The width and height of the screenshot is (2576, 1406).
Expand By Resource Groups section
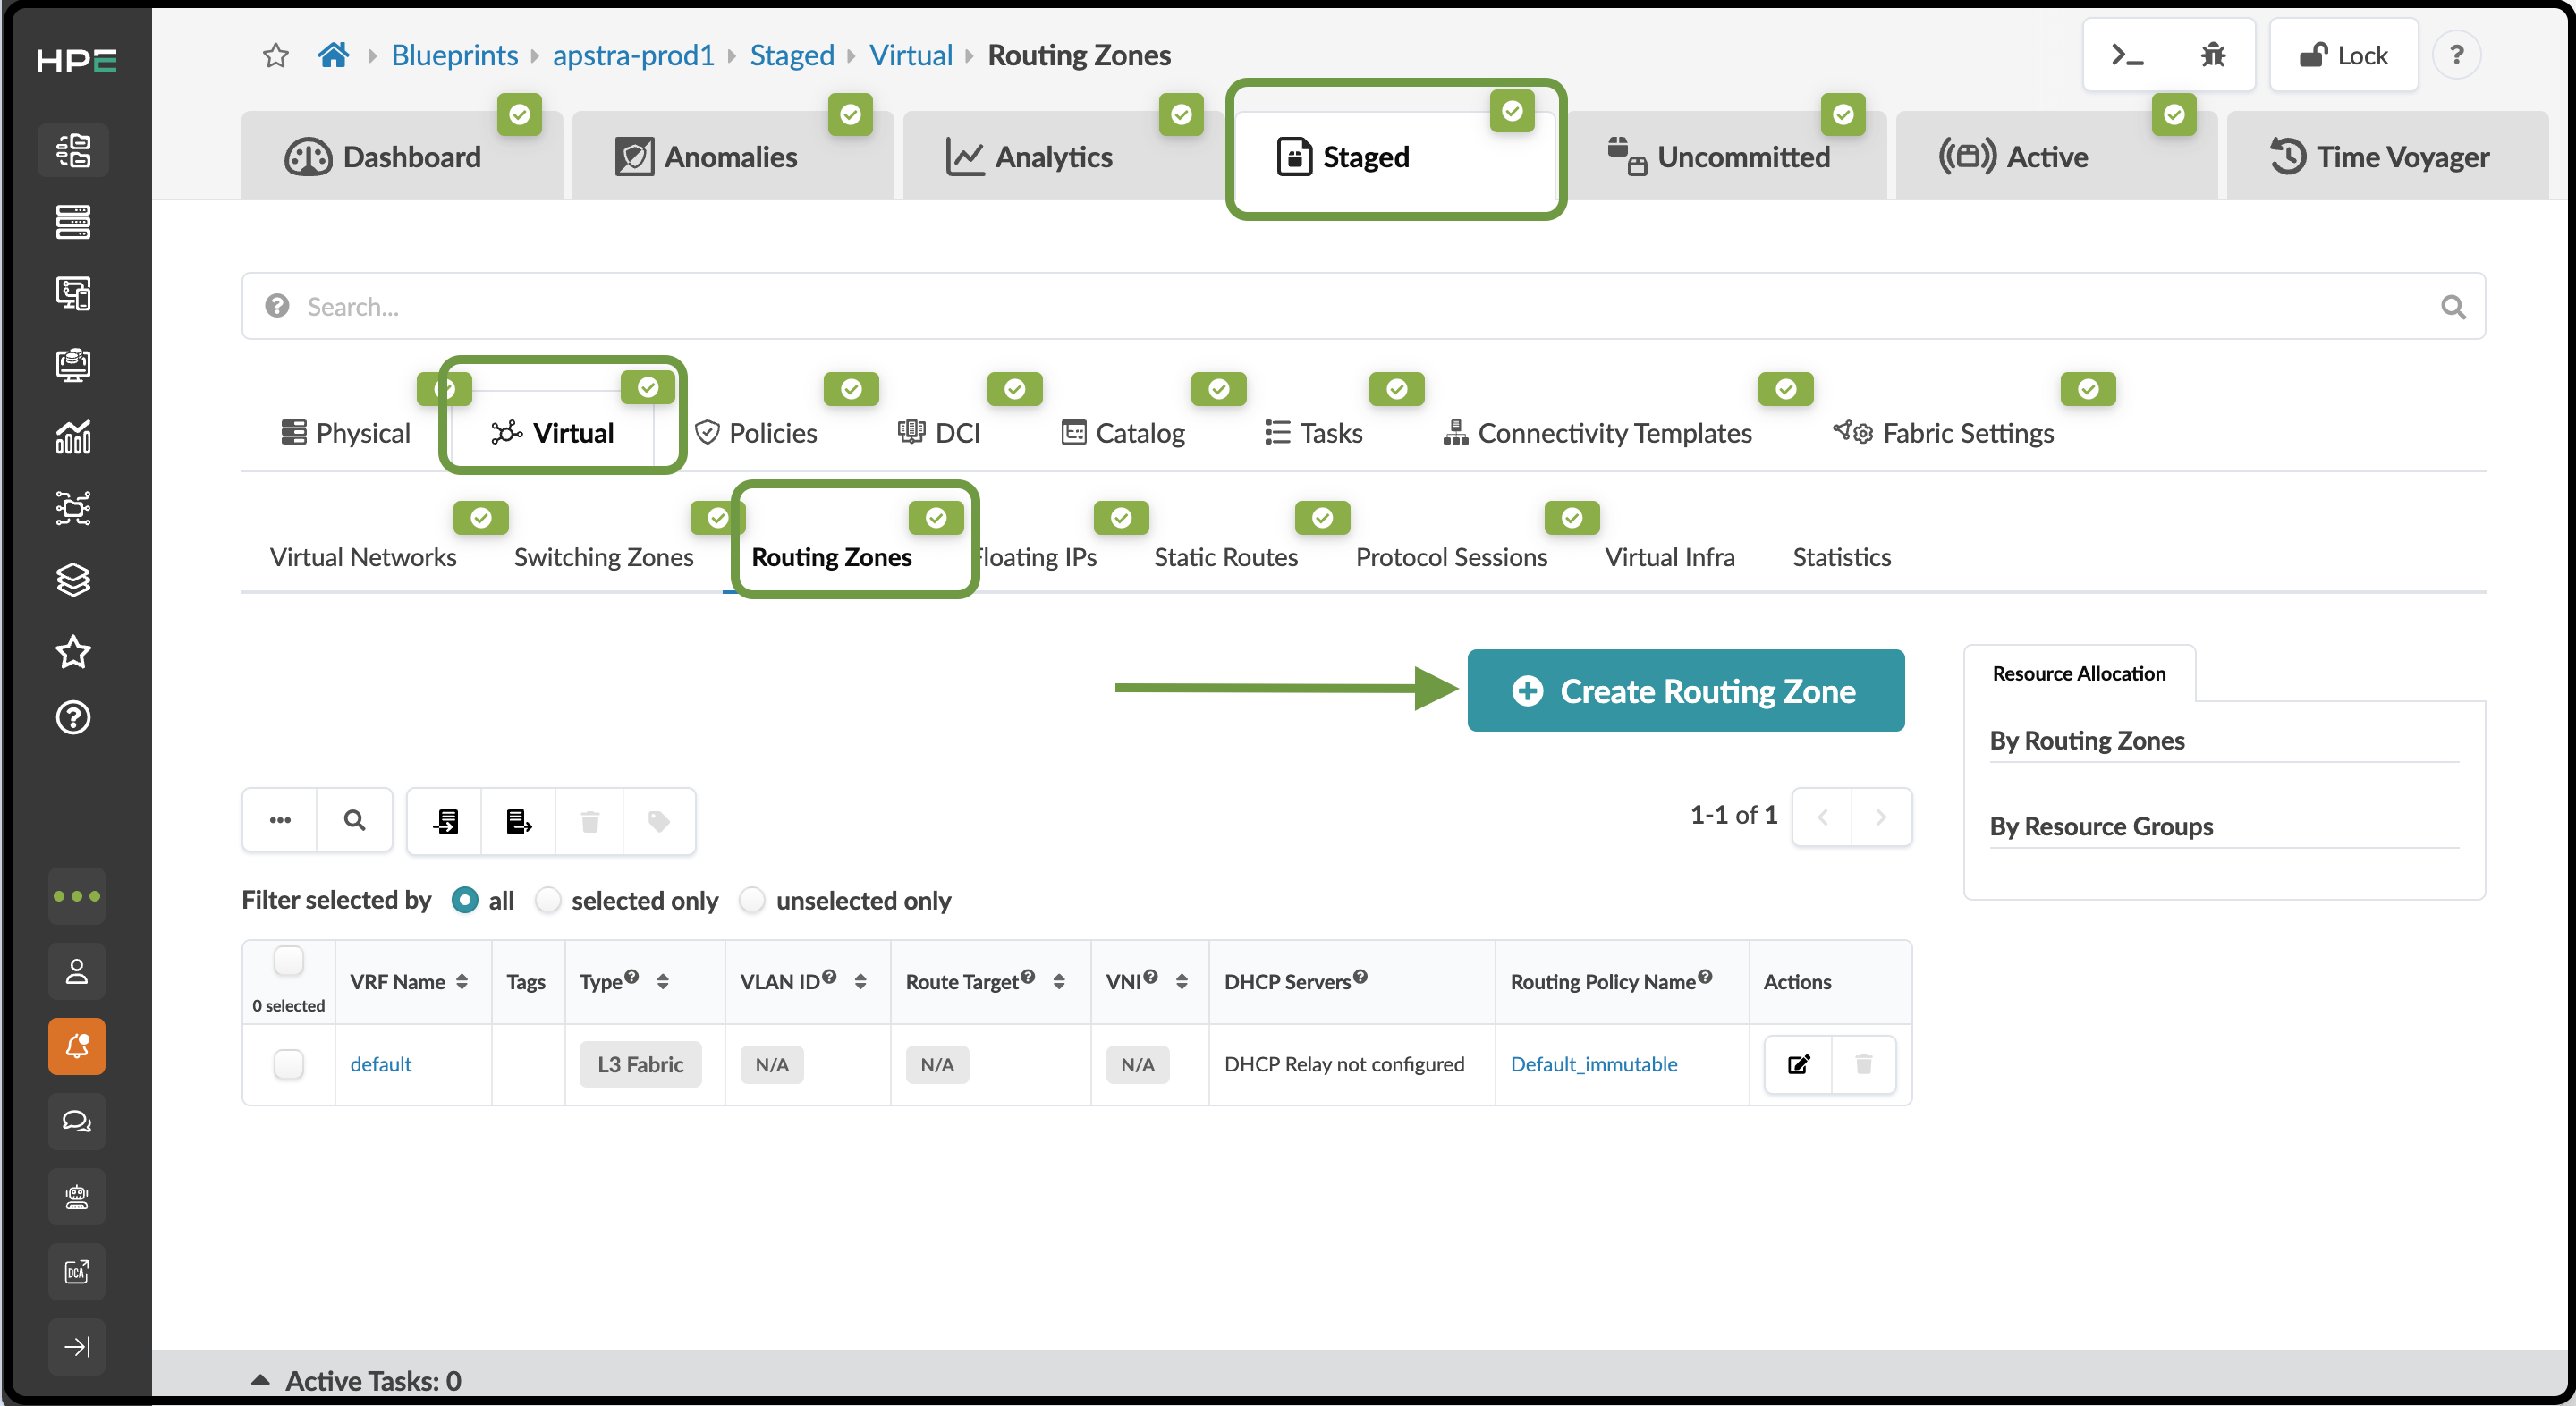pyautogui.click(x=2100, y=827)
